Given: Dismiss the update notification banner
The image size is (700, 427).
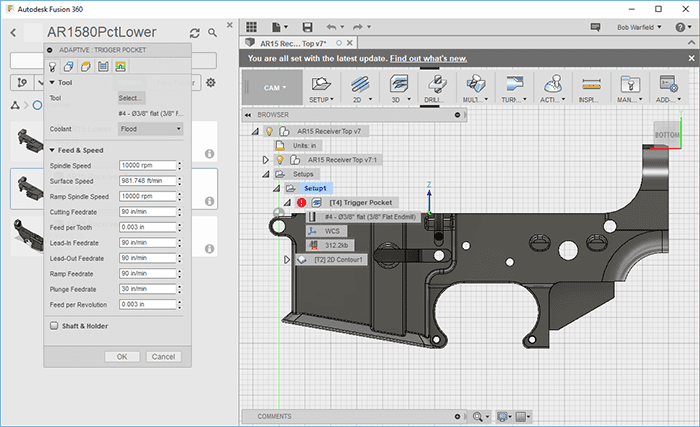Looking at the screenshot, I should (x=692, y=58).
